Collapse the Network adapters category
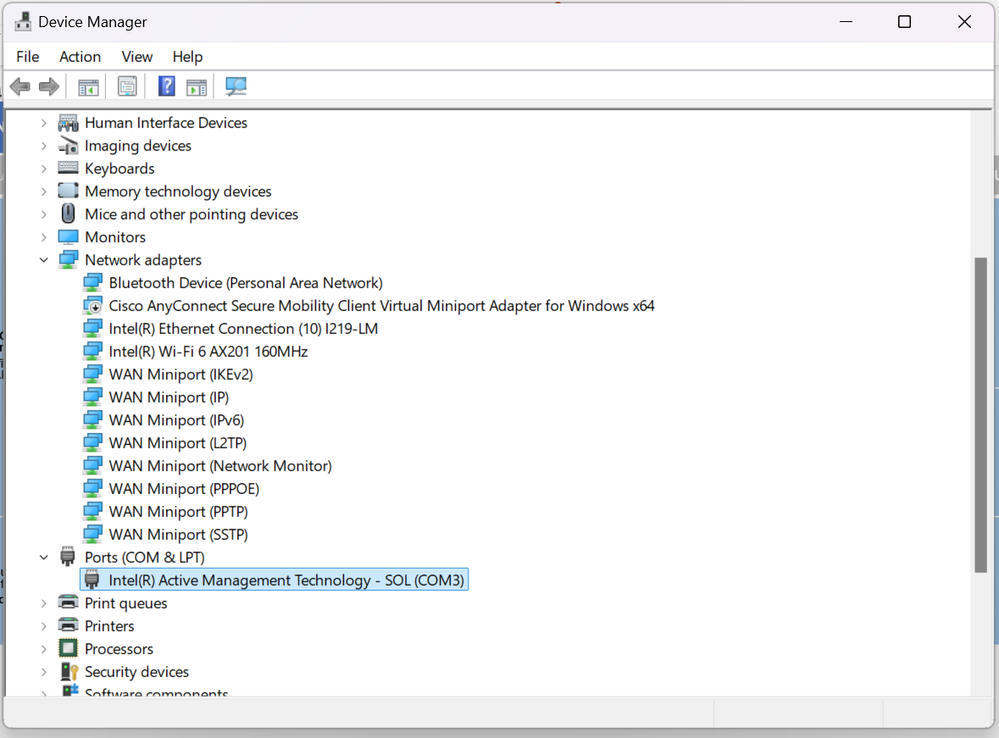The width and height of the screenshot is (999, 738). 43,259
